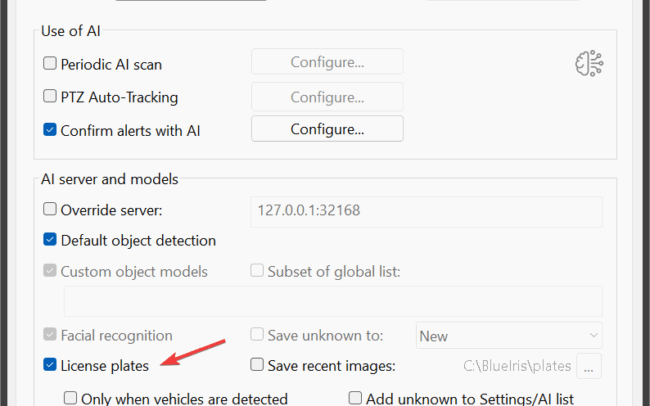Toggle the PTZ Auto-Tracking checkbox
Screen dimensions: 650x406
pyautogui.click(x=50, y=97)
